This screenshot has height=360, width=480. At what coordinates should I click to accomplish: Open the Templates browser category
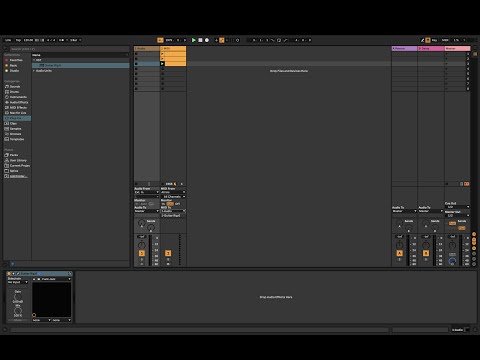pos(17,139)
